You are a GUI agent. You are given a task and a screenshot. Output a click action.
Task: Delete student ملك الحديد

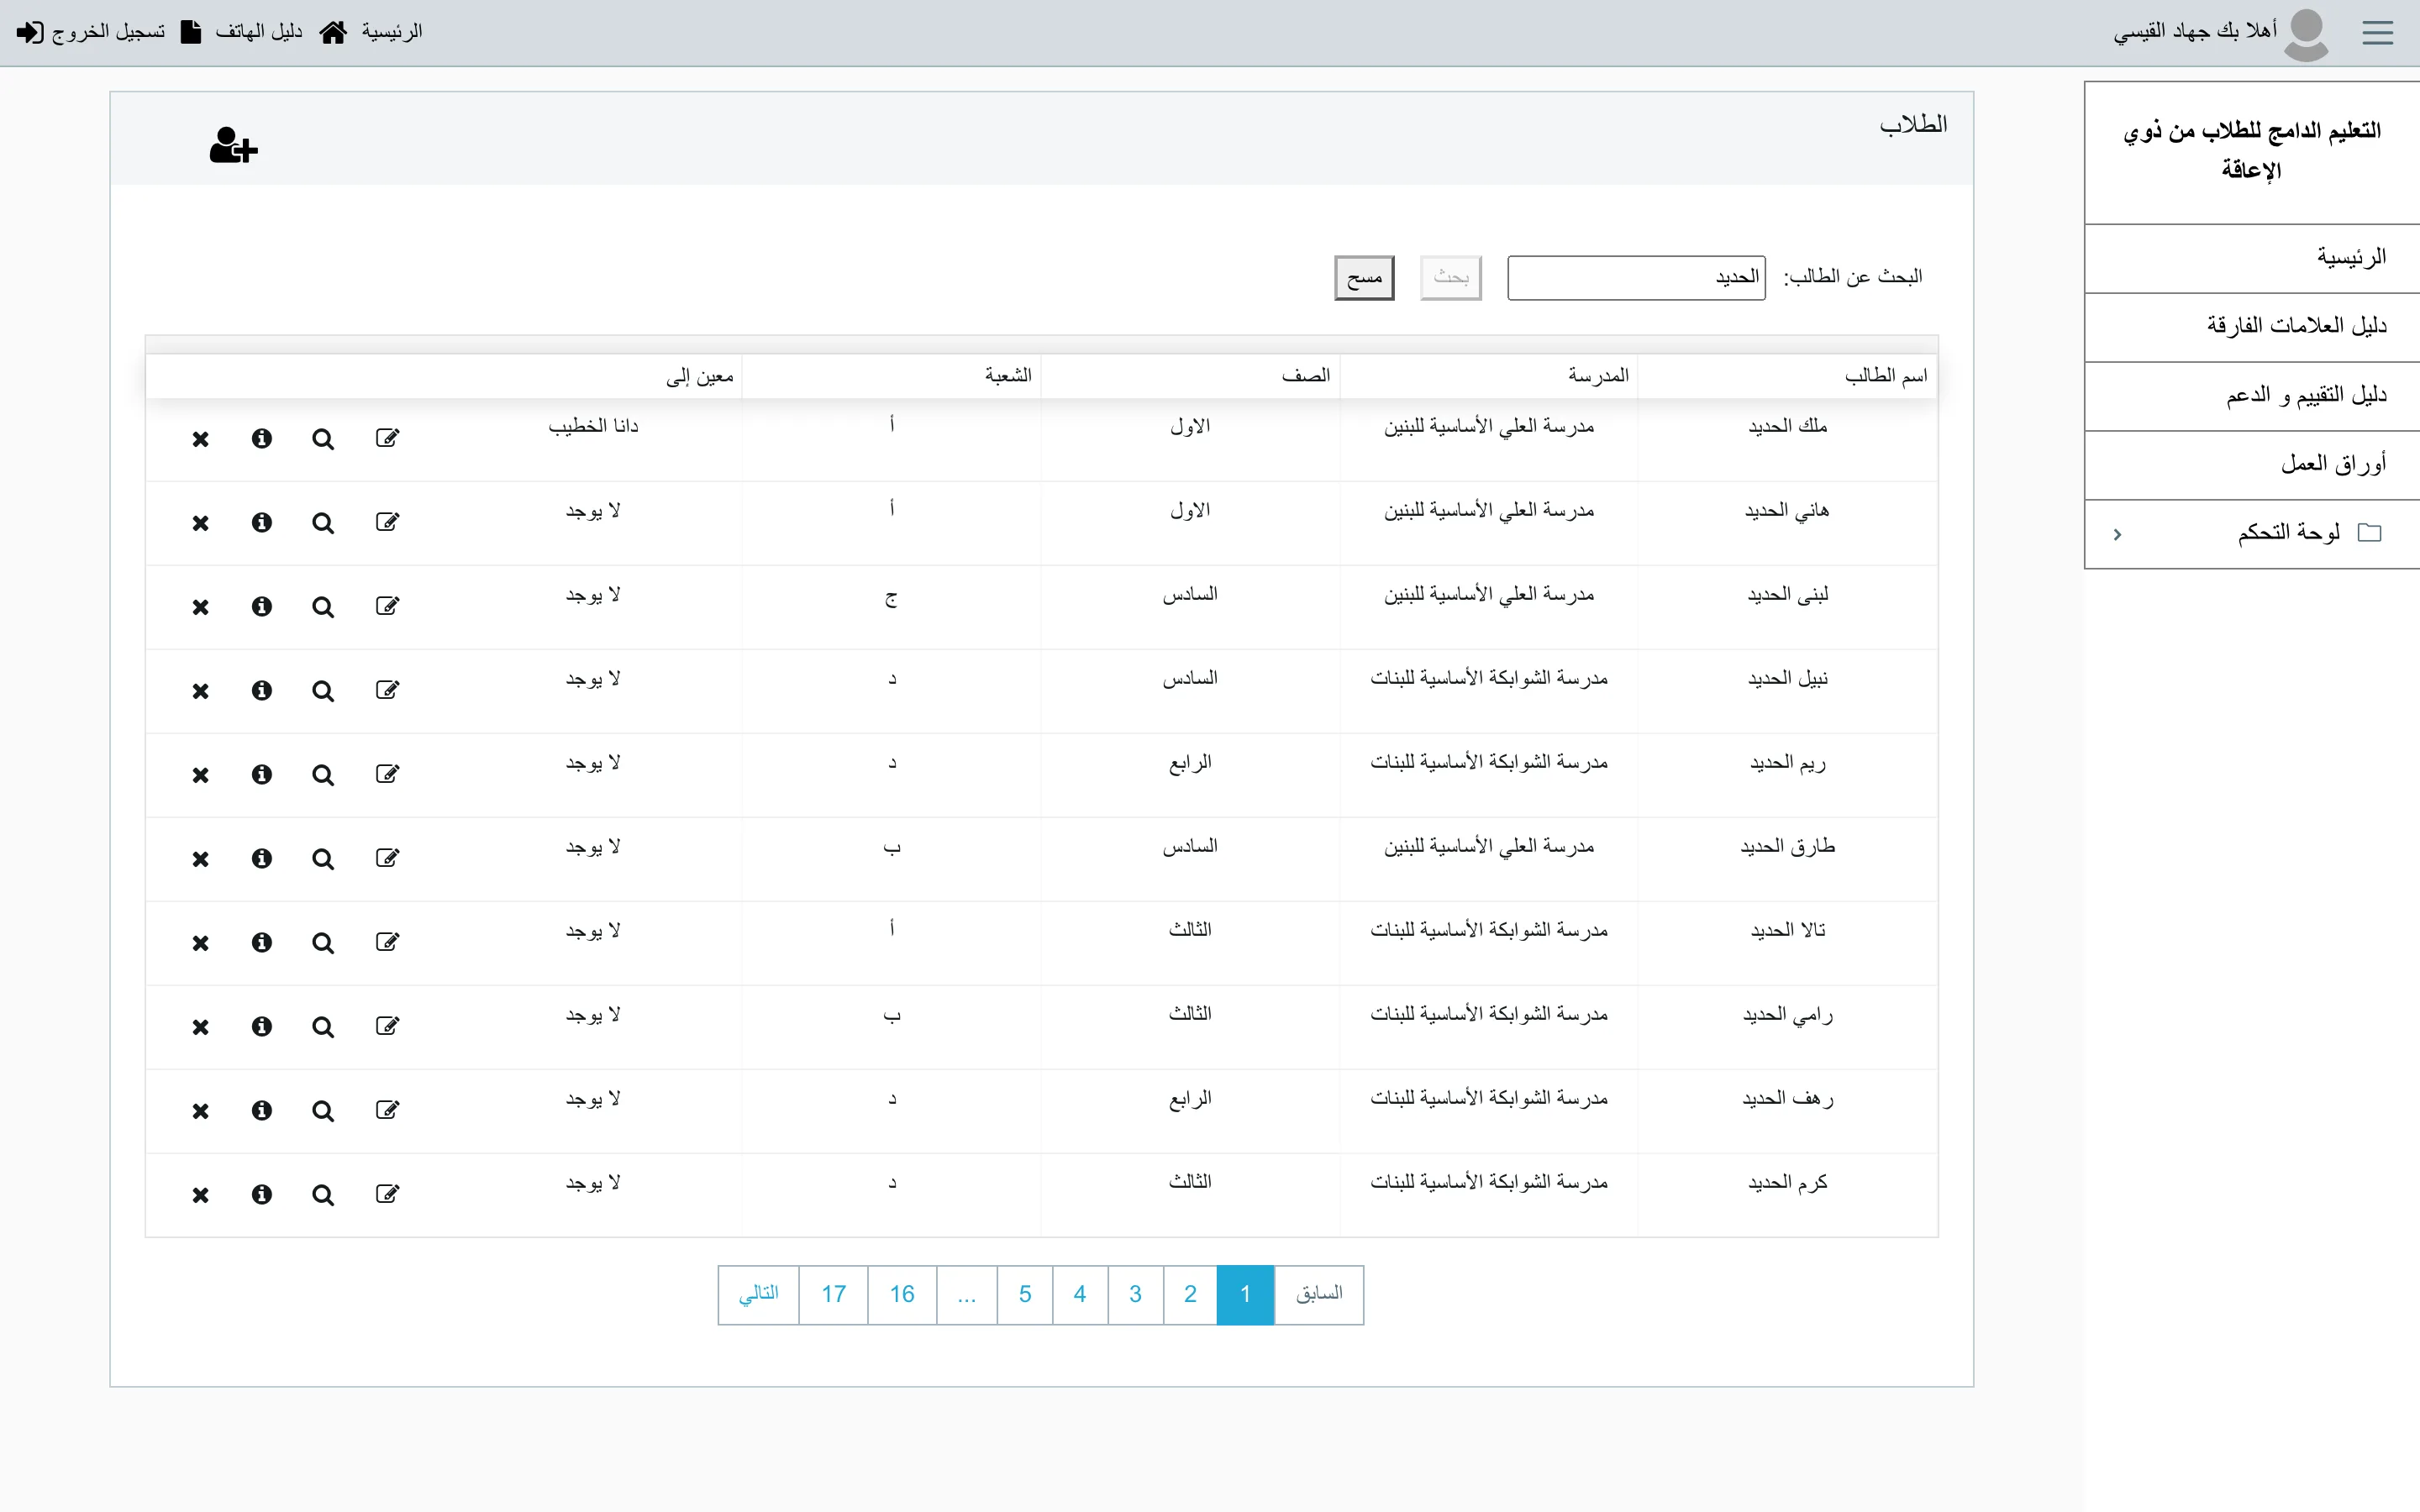pos(200,439)
